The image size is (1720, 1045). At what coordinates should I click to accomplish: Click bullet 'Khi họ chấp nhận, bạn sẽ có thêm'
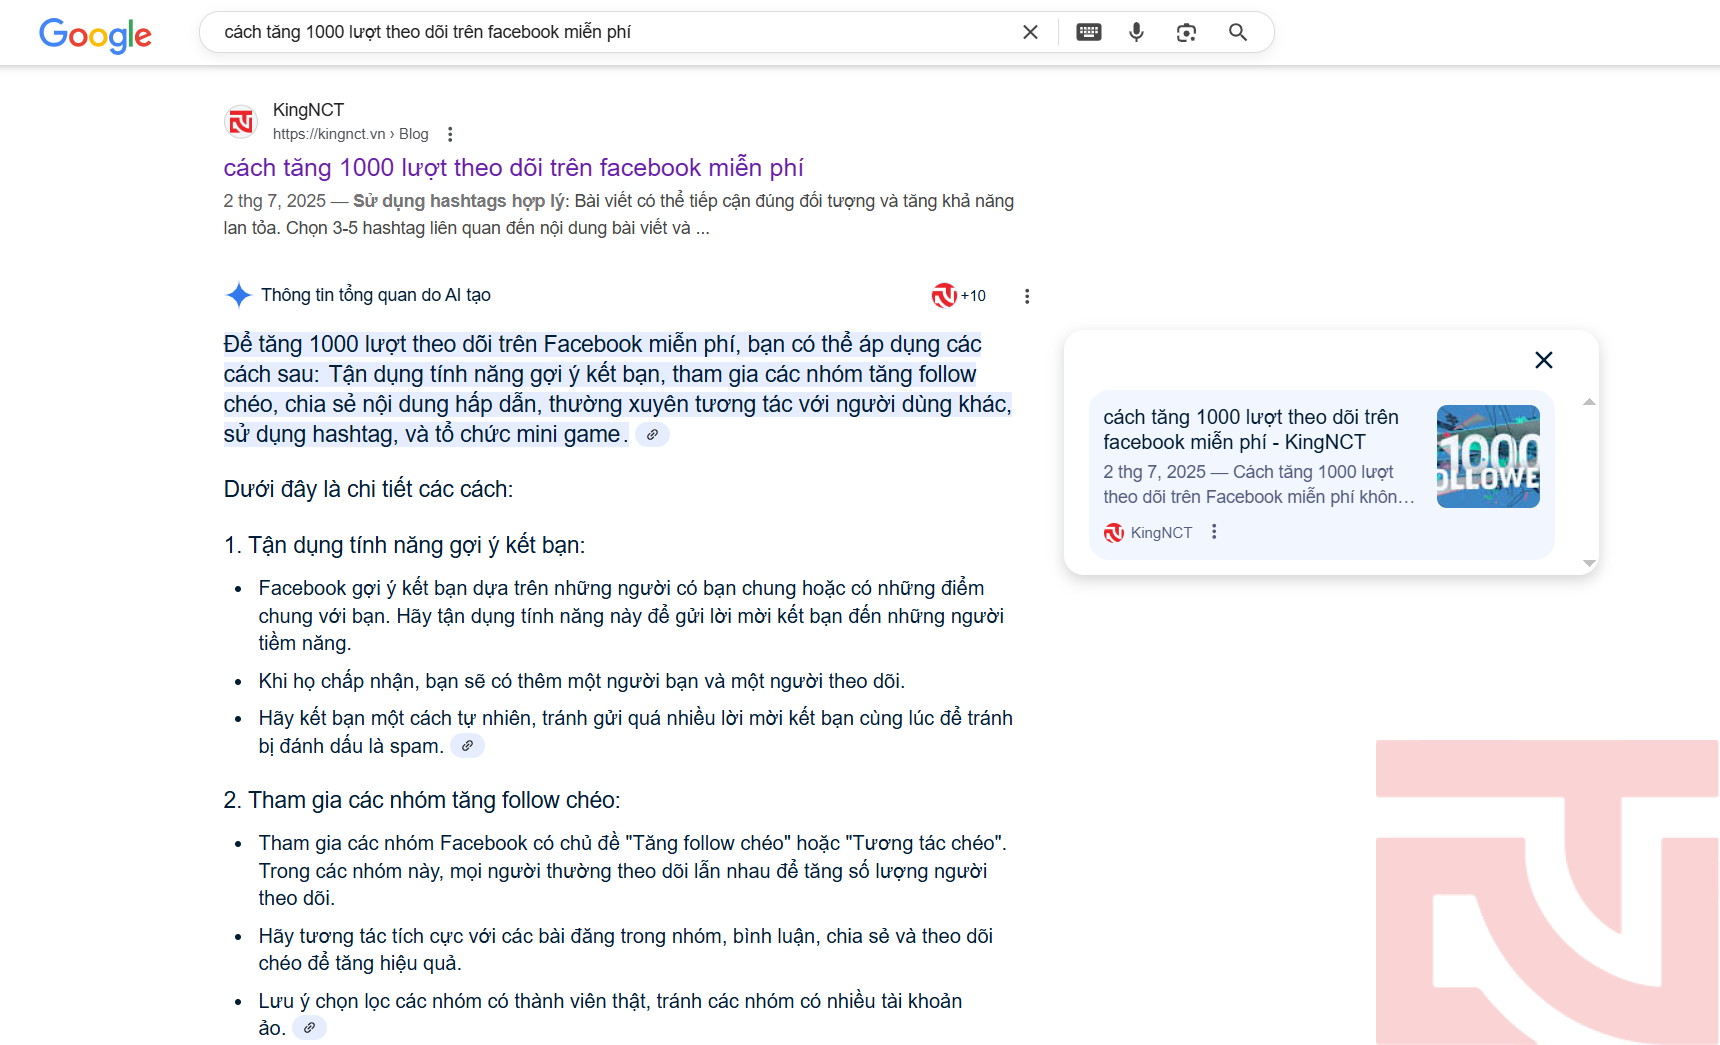pyautogui.click(x=581, y=681)
